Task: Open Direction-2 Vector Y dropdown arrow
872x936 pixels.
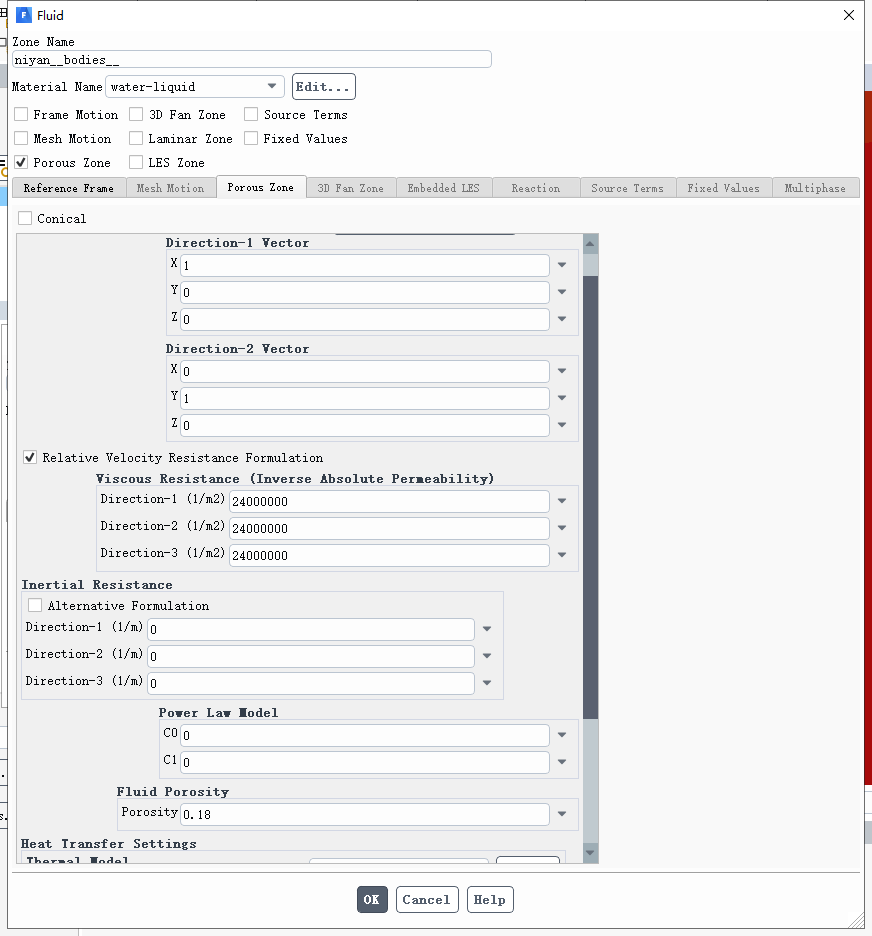Action: [562, 398]
